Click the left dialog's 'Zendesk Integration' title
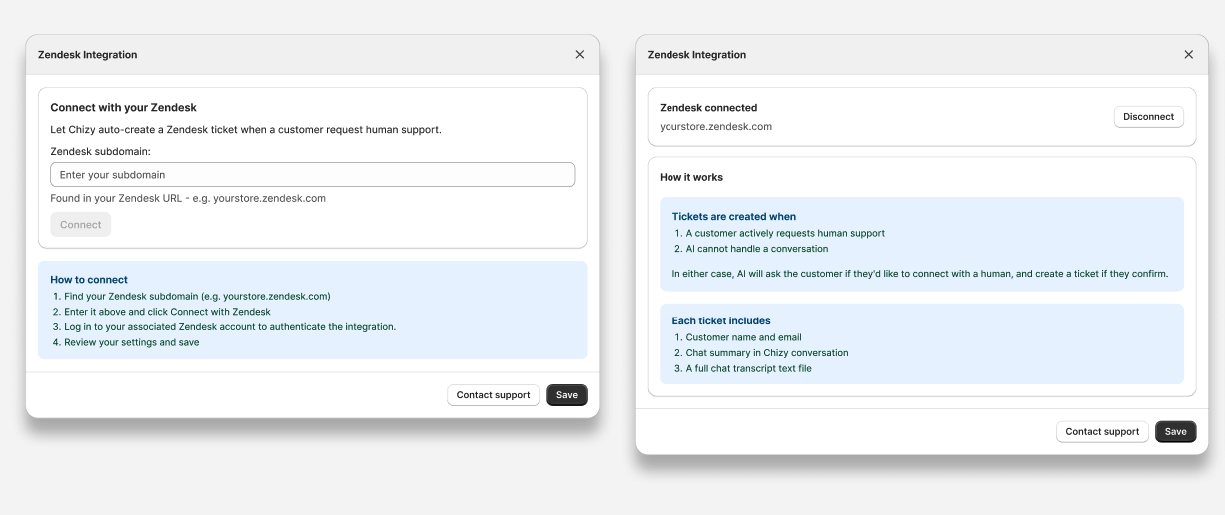This screenshot has width=1225, height=515. pyautogui.click(x=88, y=55)
